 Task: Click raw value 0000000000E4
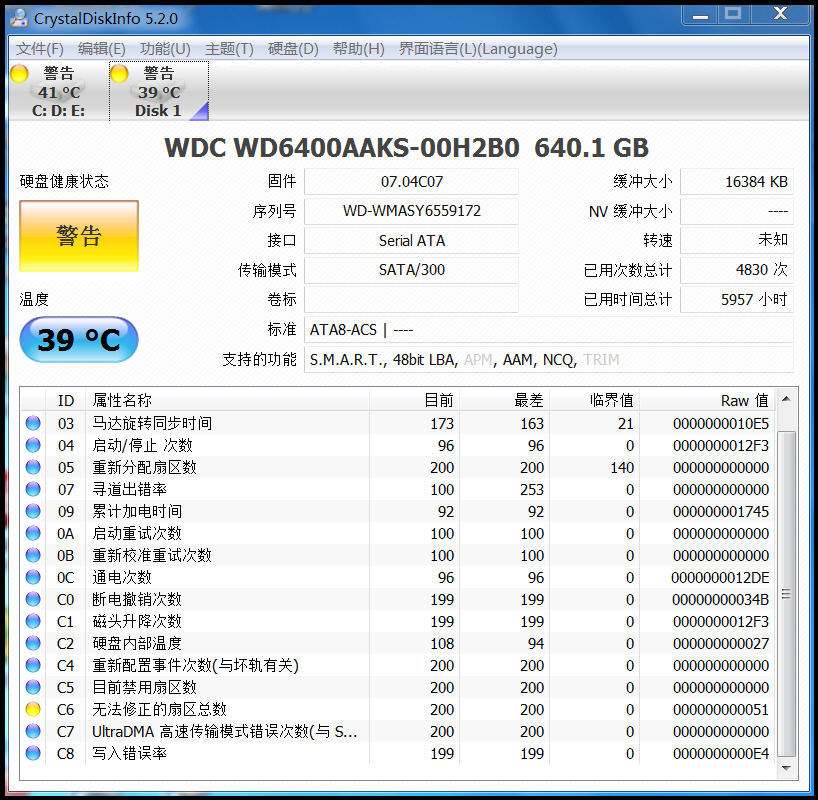pyautogui.click(x=720, y=754)
